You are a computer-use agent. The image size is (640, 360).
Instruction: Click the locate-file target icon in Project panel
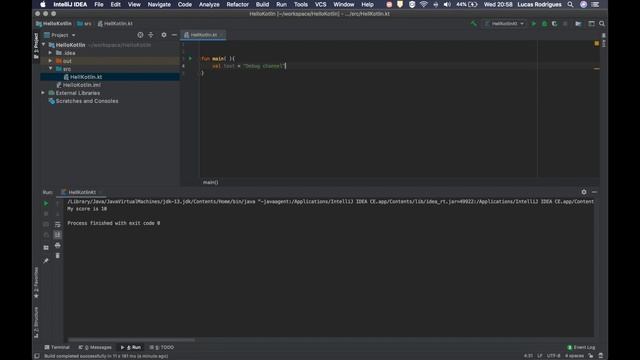pyautogui.click(x=140, y=35)
